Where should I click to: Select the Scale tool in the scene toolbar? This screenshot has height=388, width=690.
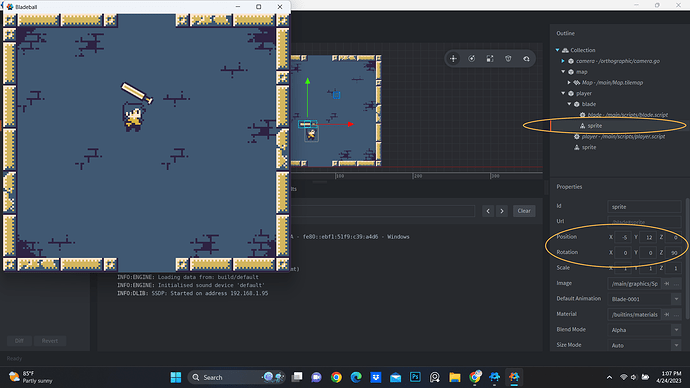click(490, 59)
